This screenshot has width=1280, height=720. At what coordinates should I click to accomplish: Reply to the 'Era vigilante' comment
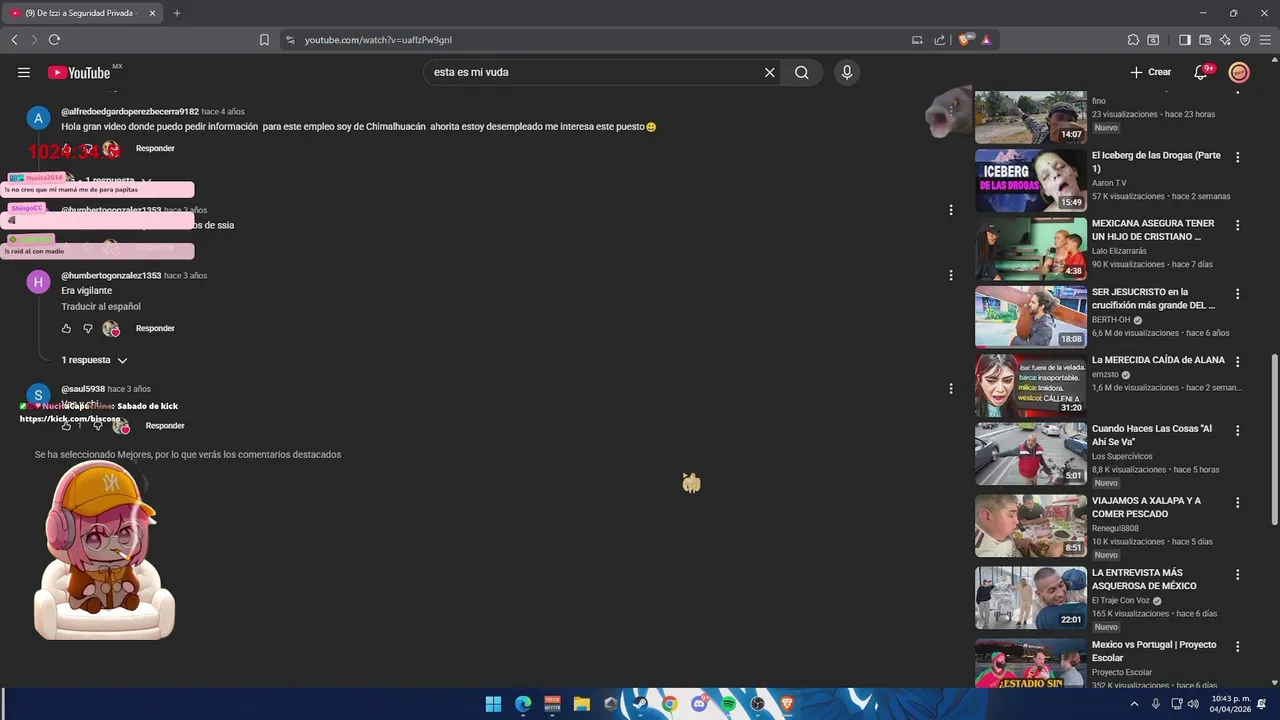tap(155, 328)
